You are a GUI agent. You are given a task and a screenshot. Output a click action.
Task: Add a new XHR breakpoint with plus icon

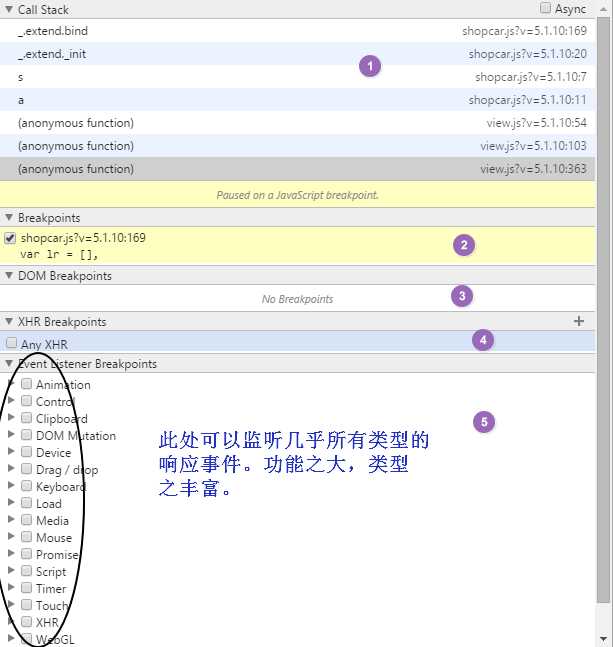click(579, 321)
